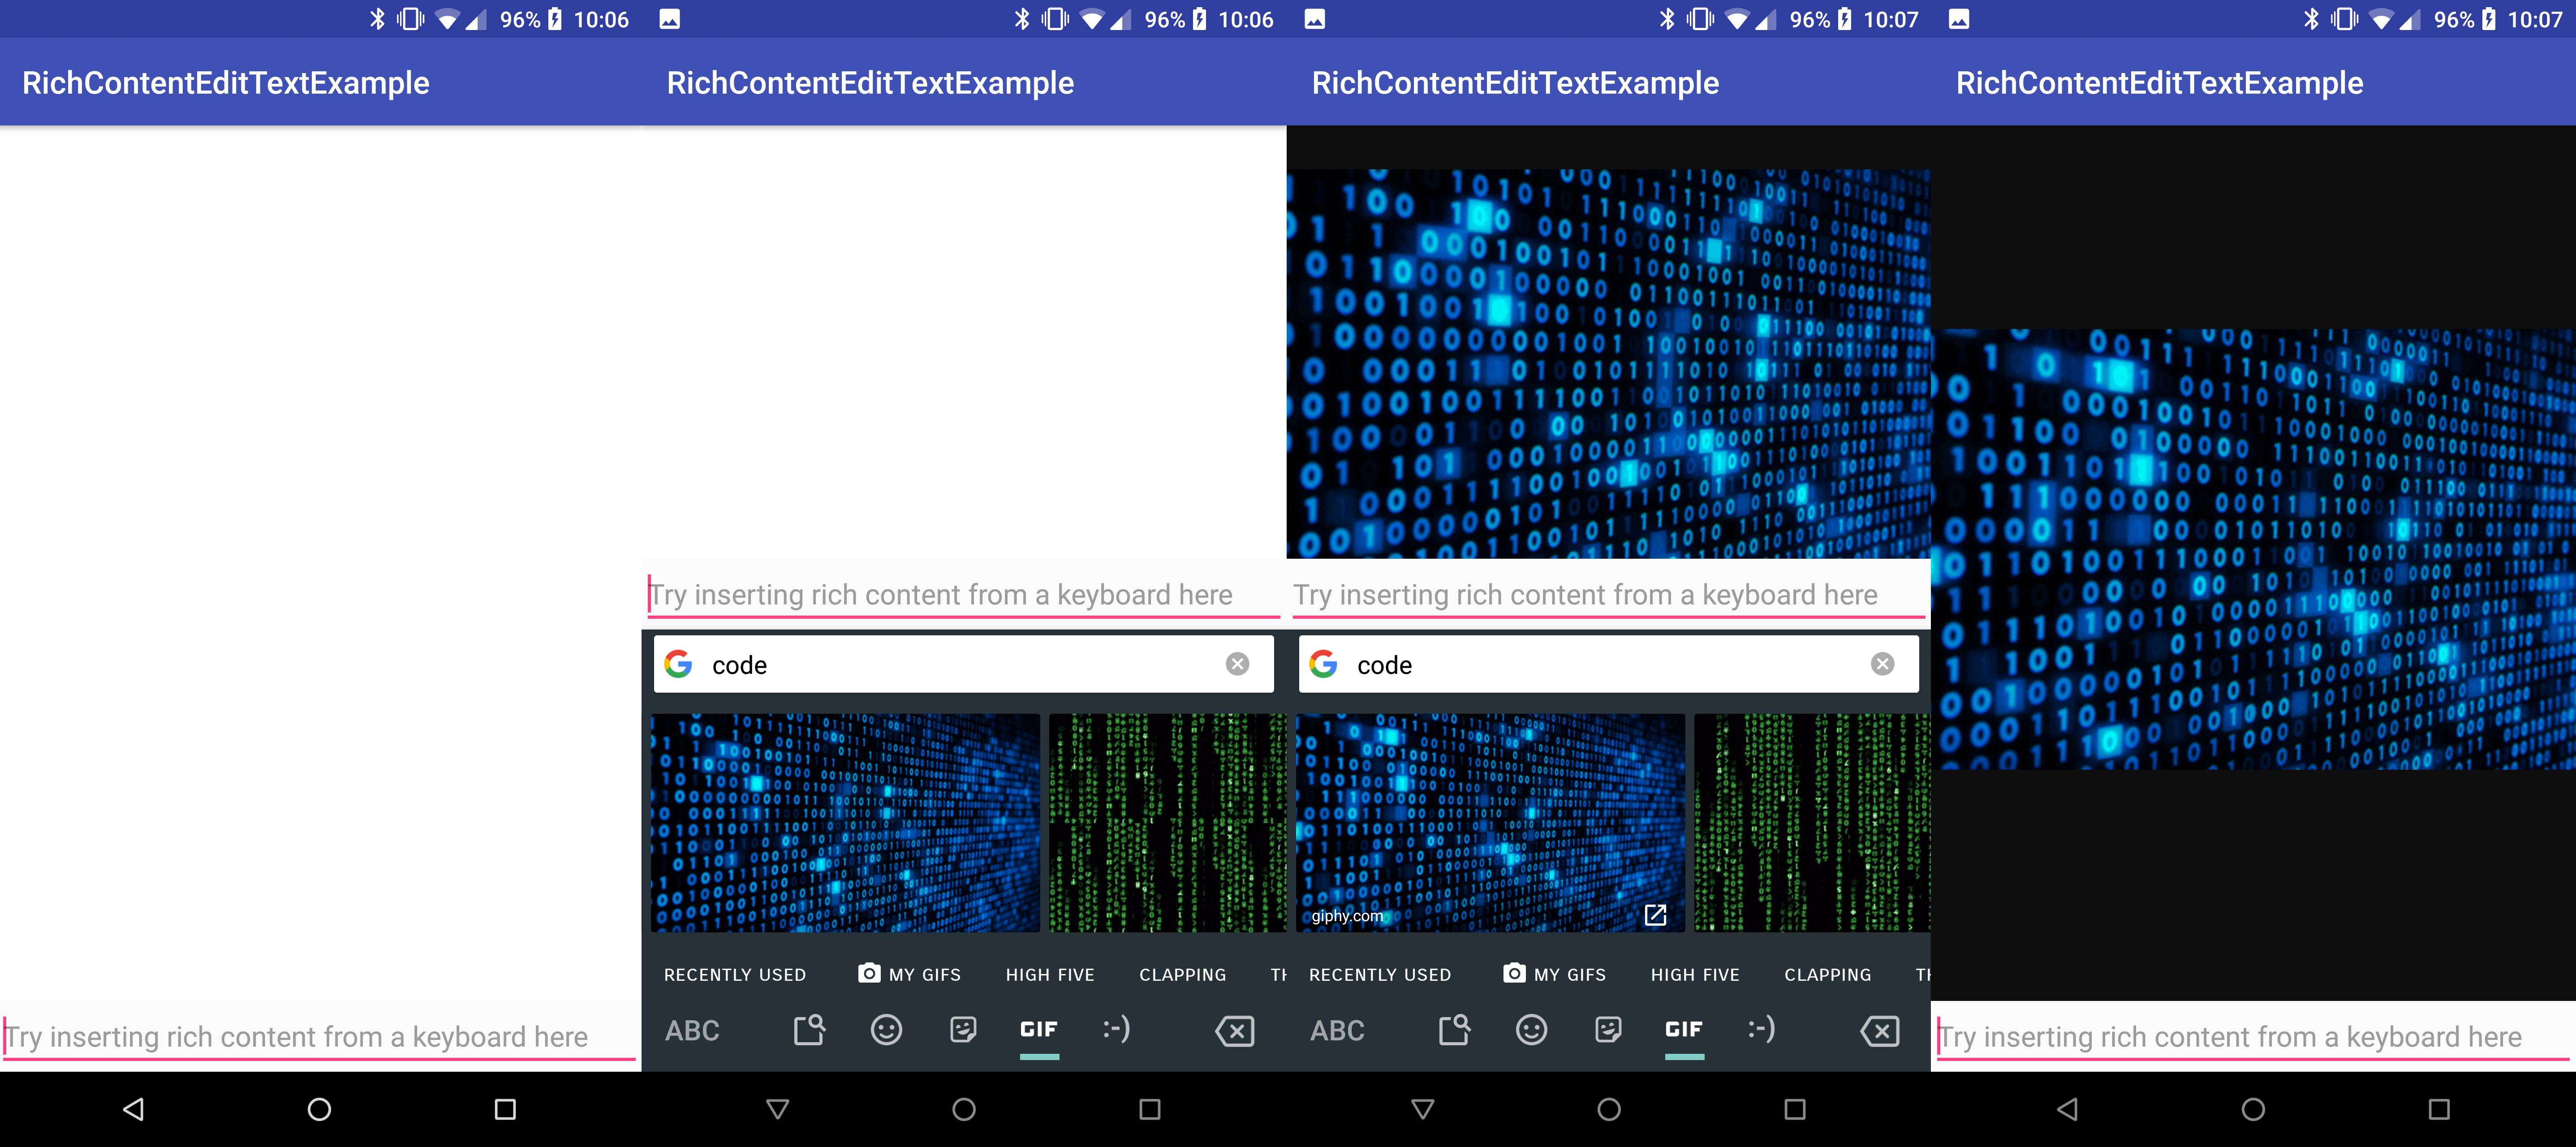
Task: Switch to ABC keyboard below the blank app
Action: click(x=692, y=1031)
